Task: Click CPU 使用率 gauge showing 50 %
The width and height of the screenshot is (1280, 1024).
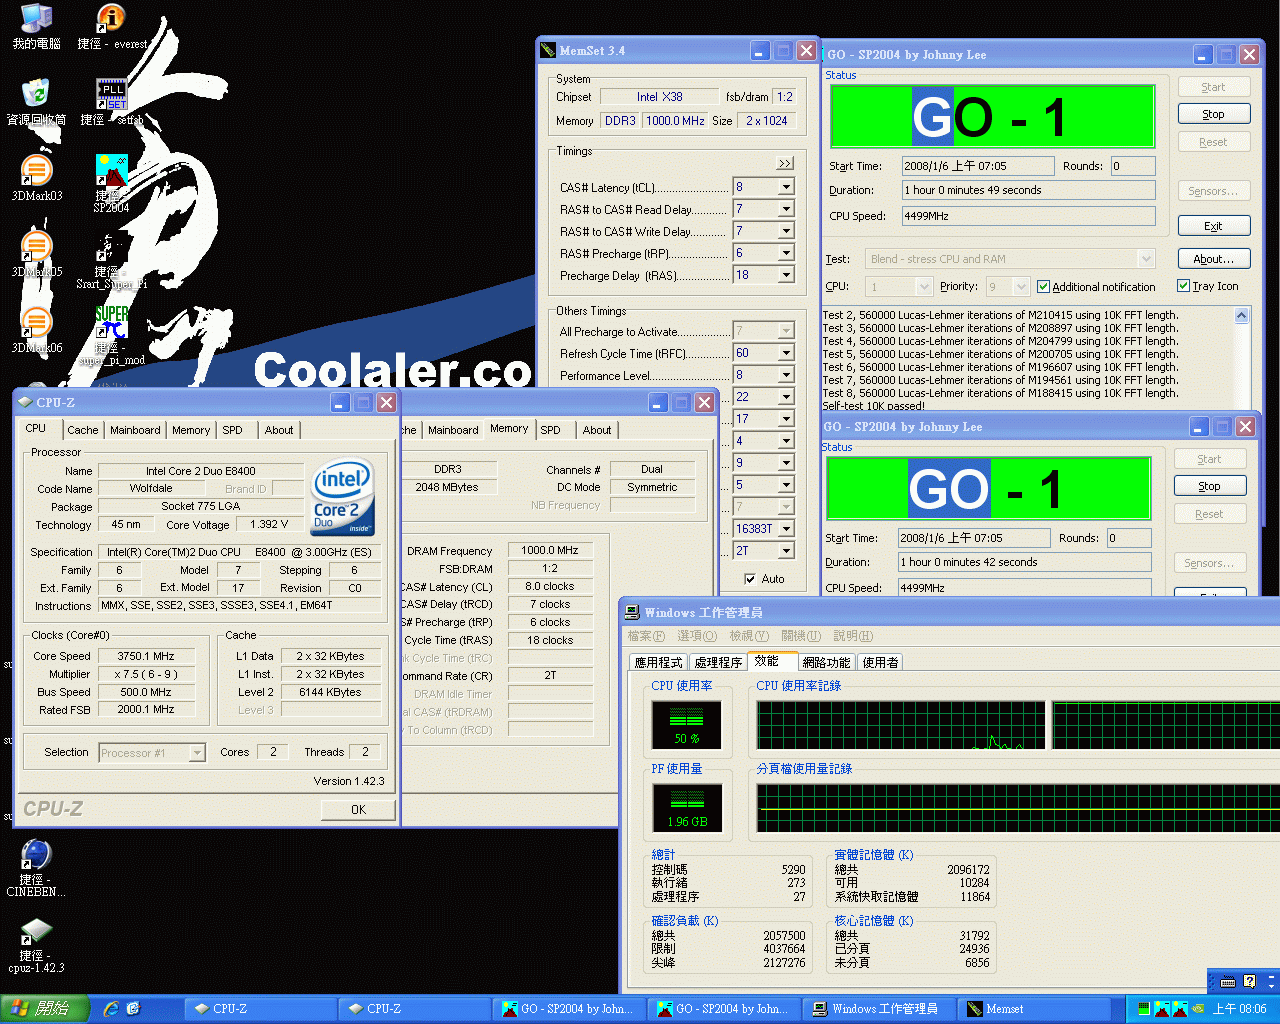Action: [686, 724]
